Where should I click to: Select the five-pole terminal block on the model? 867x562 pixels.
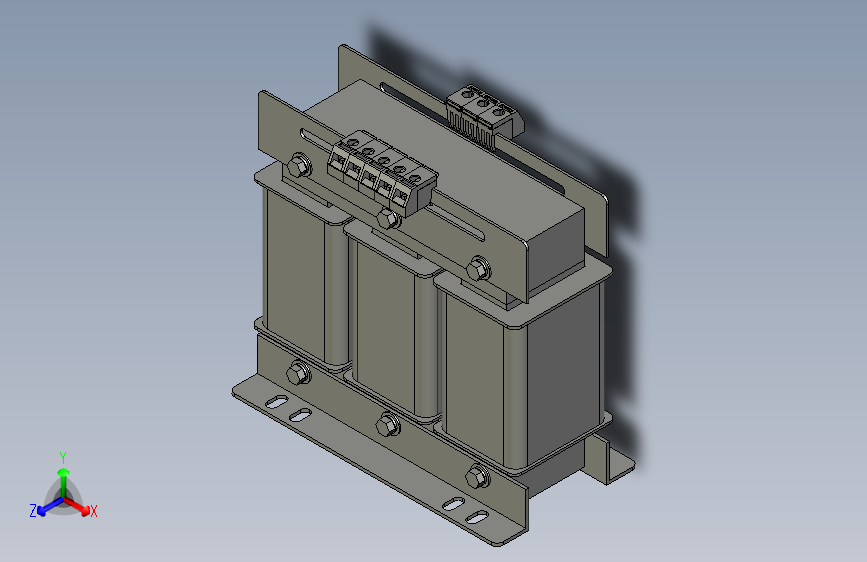point(382,172)
